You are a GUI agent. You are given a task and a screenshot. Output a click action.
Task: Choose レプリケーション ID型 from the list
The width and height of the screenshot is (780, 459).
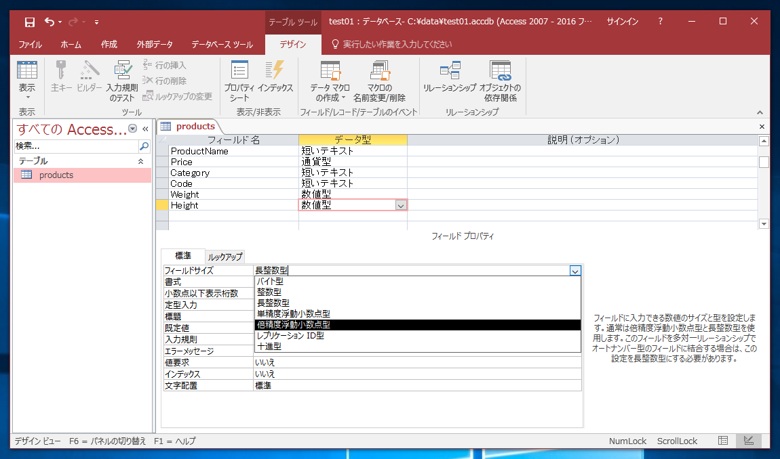[x=417, y=336]
